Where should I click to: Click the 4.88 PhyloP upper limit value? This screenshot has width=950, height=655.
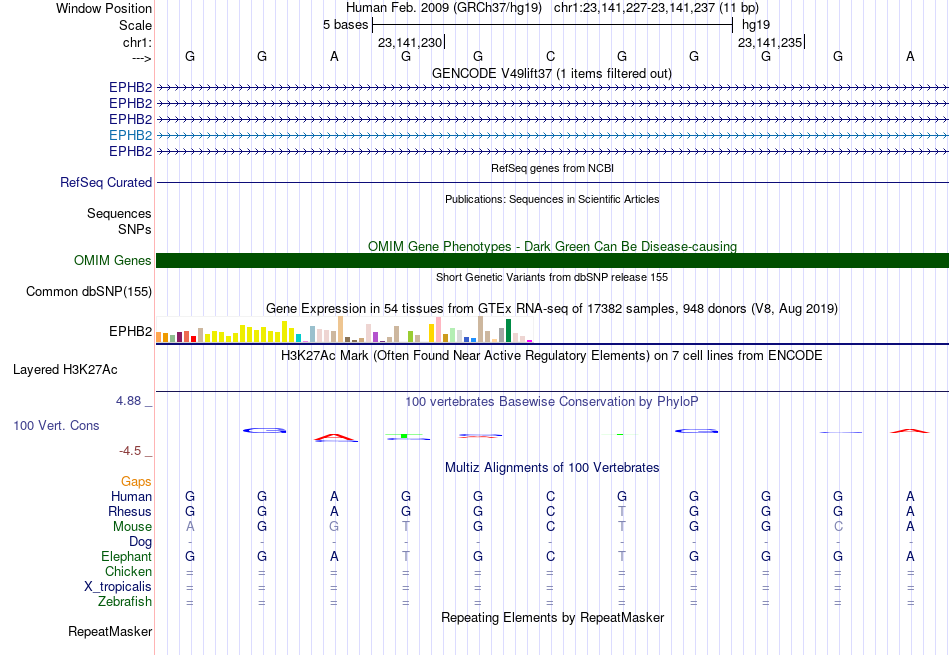click(128, 401)
